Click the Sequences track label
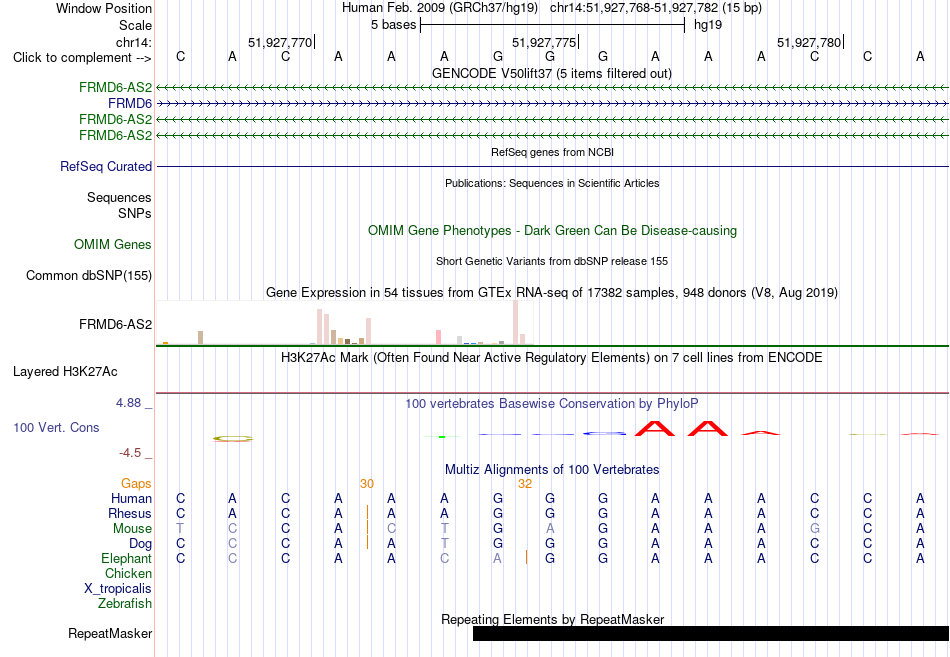 pos(119,198)
